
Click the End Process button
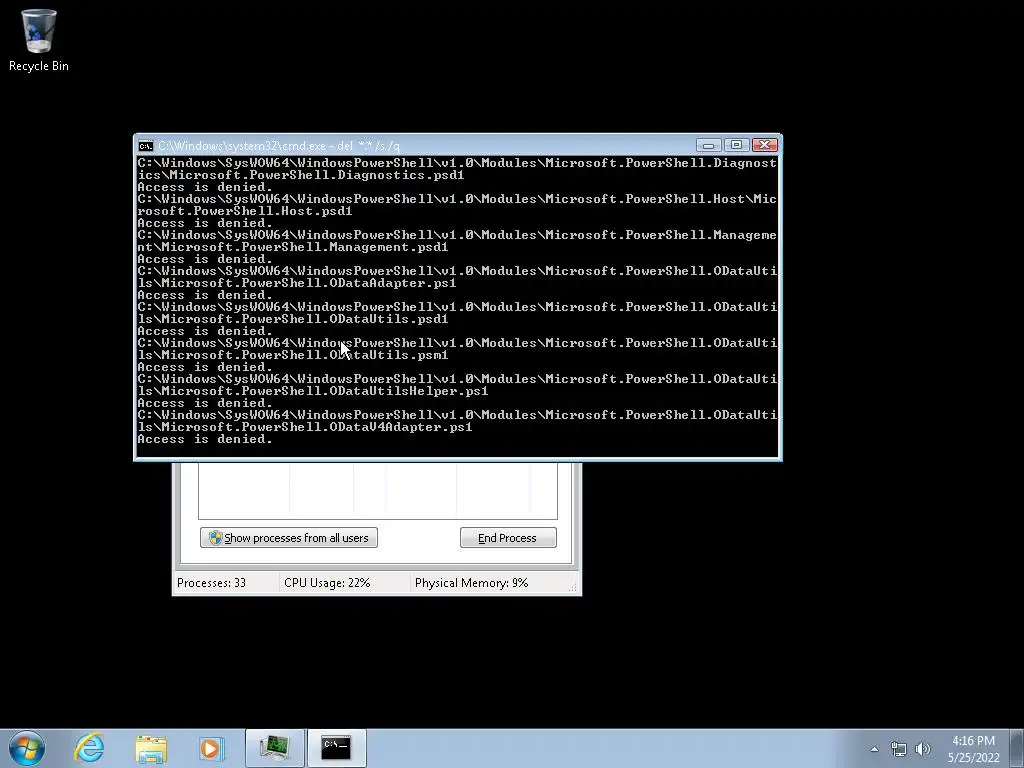point(508,537)
